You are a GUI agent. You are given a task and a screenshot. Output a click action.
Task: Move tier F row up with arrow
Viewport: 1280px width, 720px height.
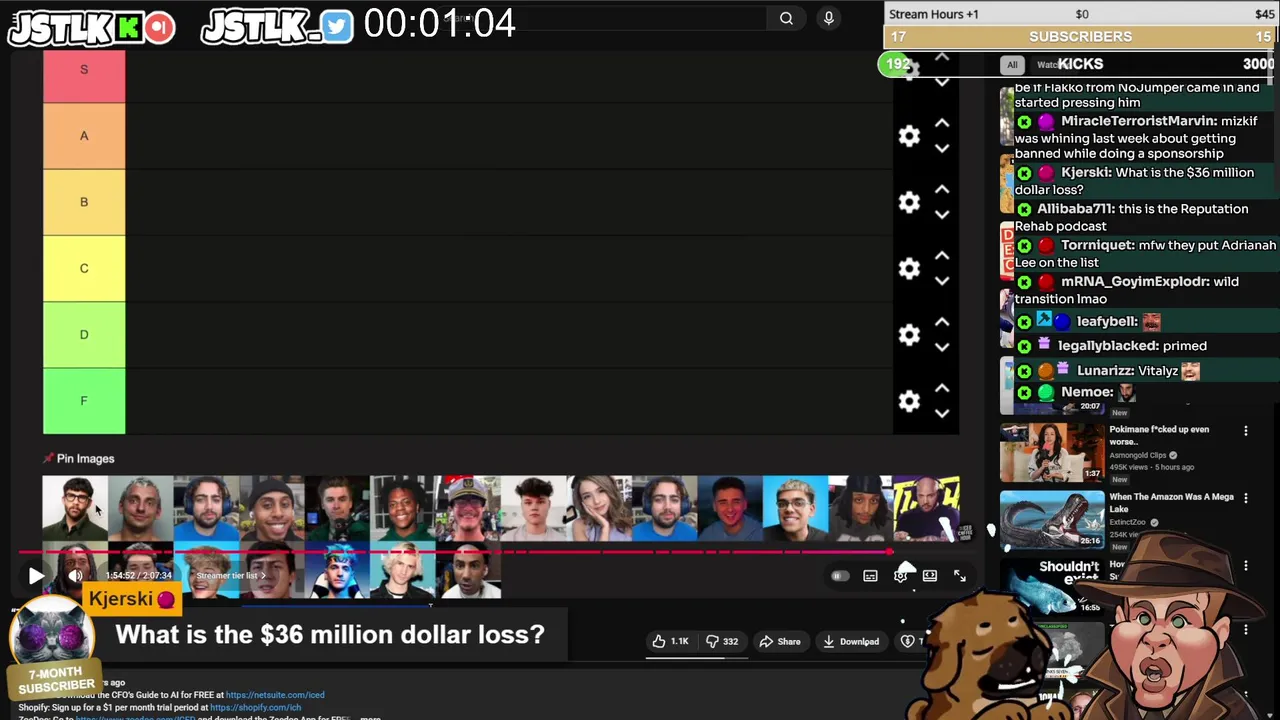coord(941,387)
